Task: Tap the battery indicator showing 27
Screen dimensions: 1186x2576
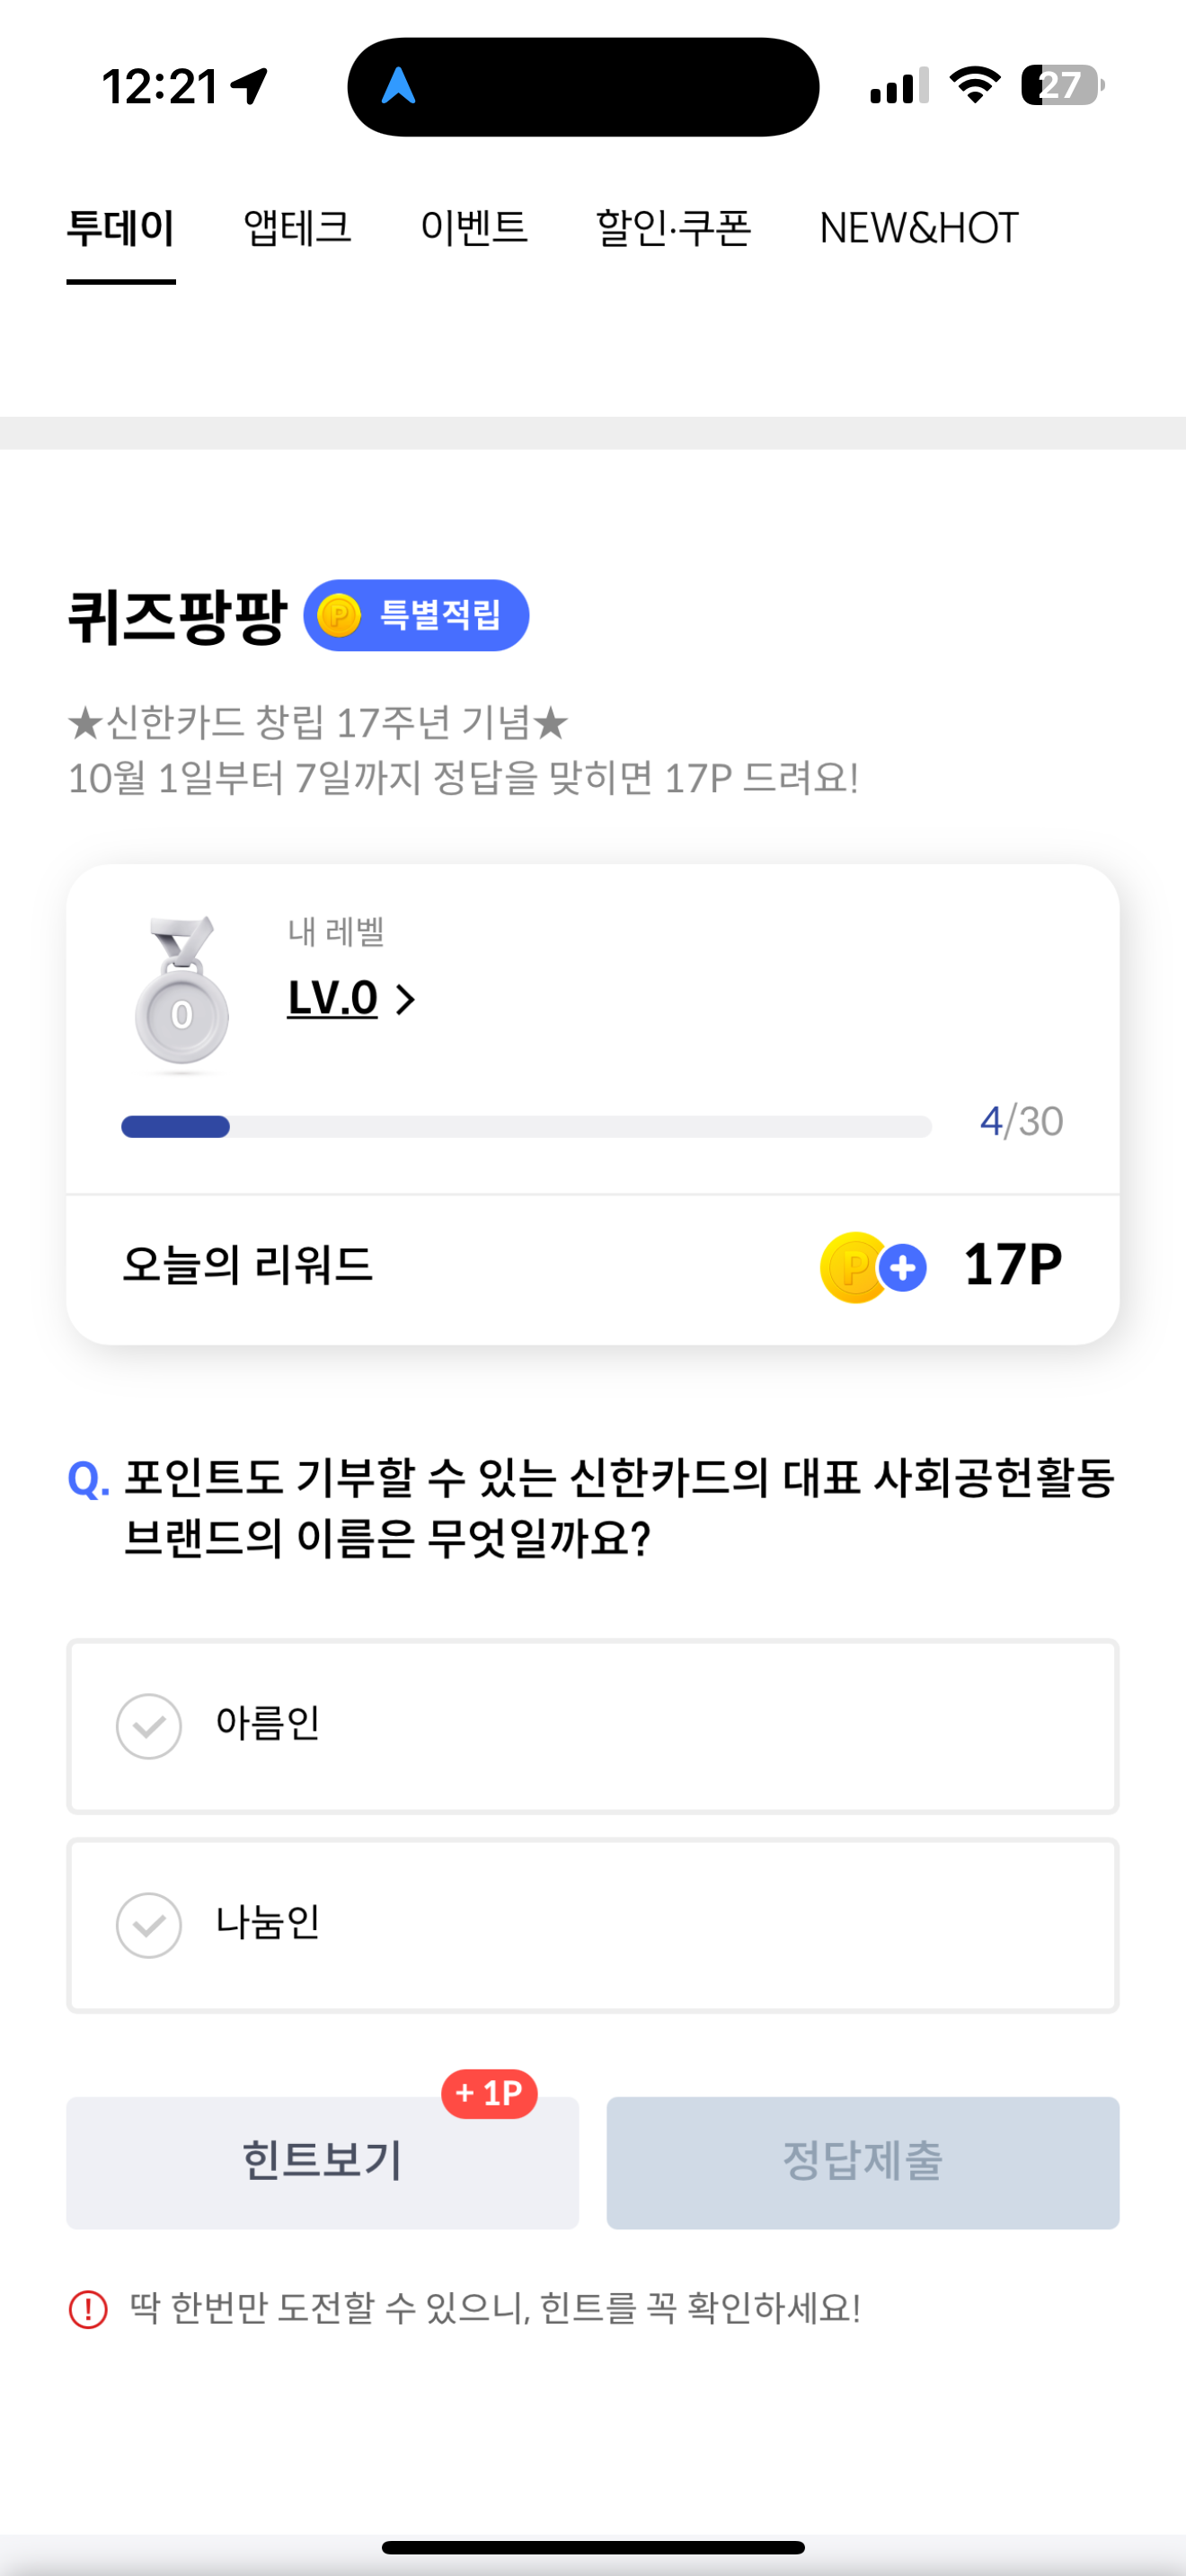Action: click(1062, 85)
